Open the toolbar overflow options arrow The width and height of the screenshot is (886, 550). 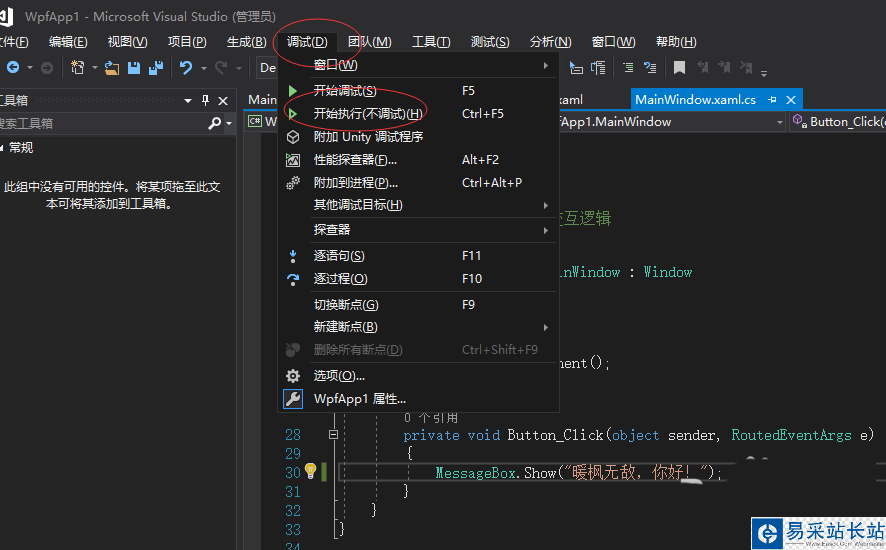(x=764, y=73)
